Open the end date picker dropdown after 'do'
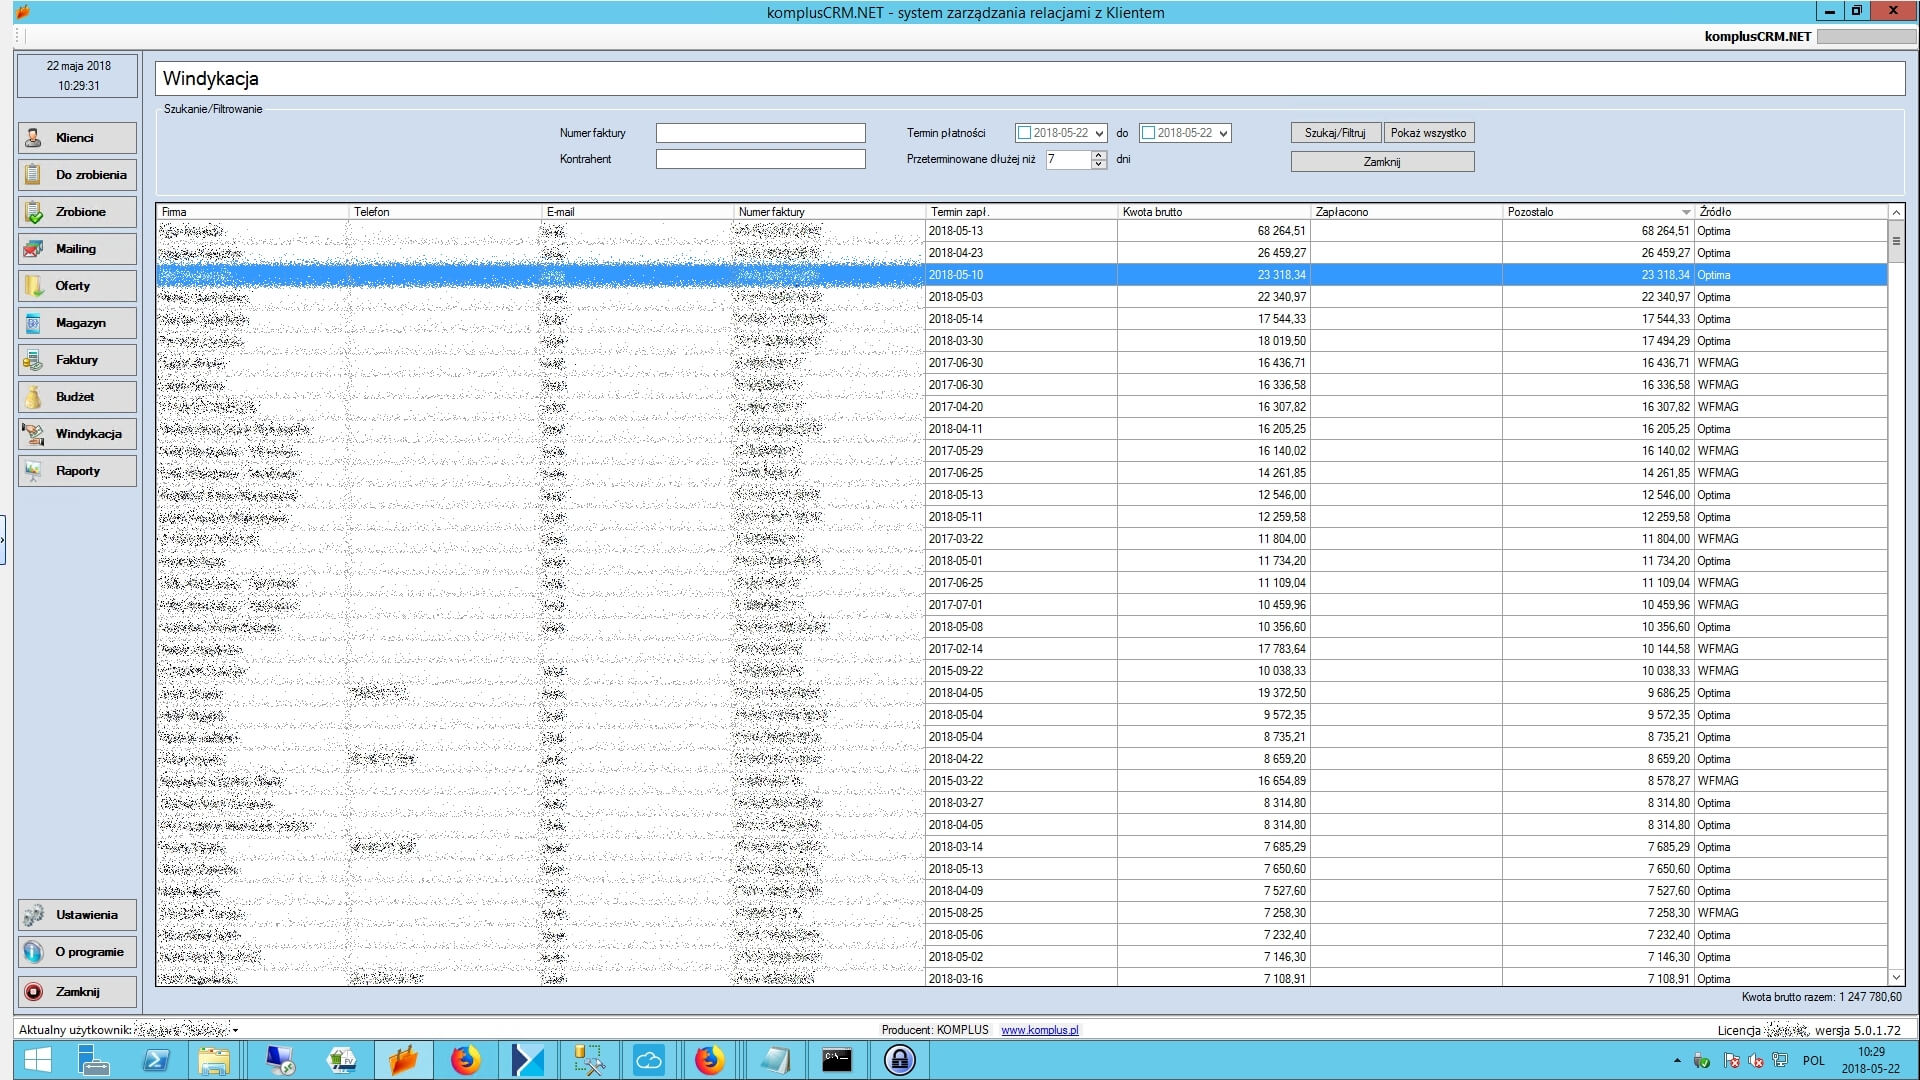This screenshot has width=1920, height=1080. [x=1223, y=133]
